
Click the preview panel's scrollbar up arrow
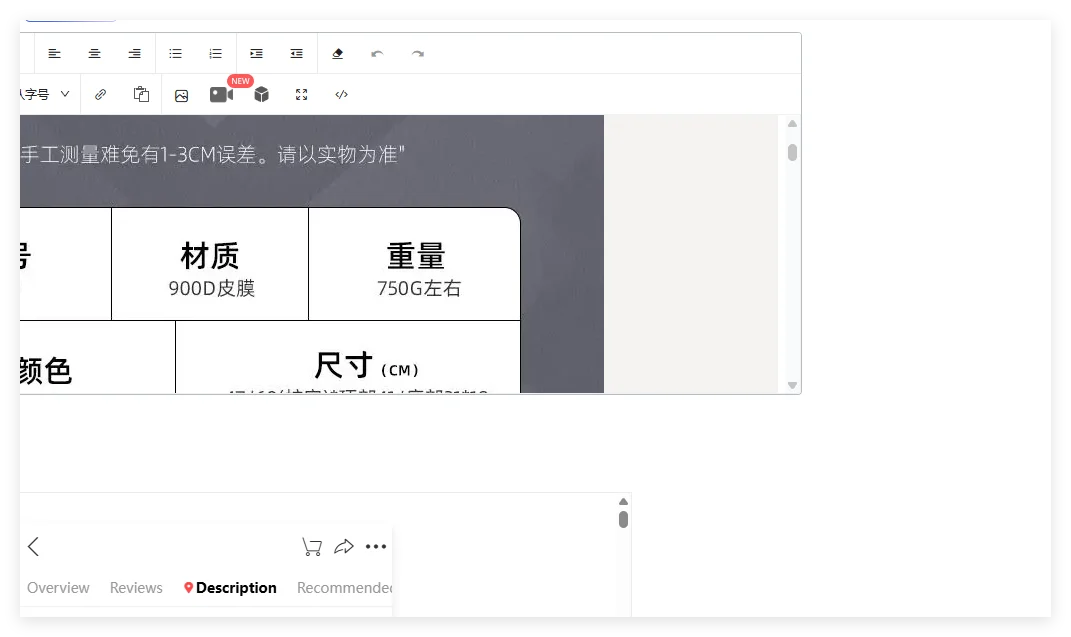(x=623, y=502)
